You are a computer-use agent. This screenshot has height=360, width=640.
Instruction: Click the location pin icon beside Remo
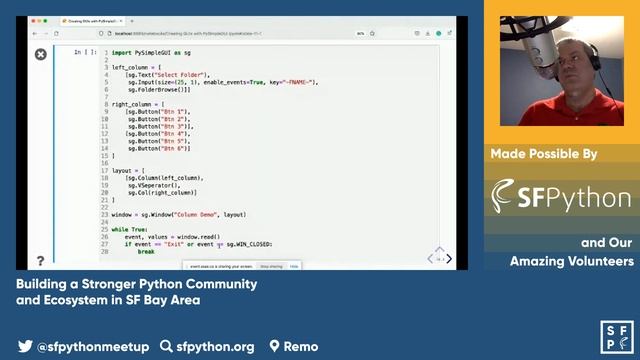point(274,346)
